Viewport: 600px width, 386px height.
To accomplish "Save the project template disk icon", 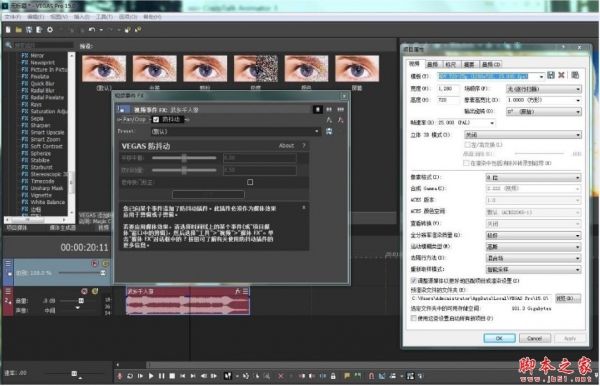I will [551, 75].
